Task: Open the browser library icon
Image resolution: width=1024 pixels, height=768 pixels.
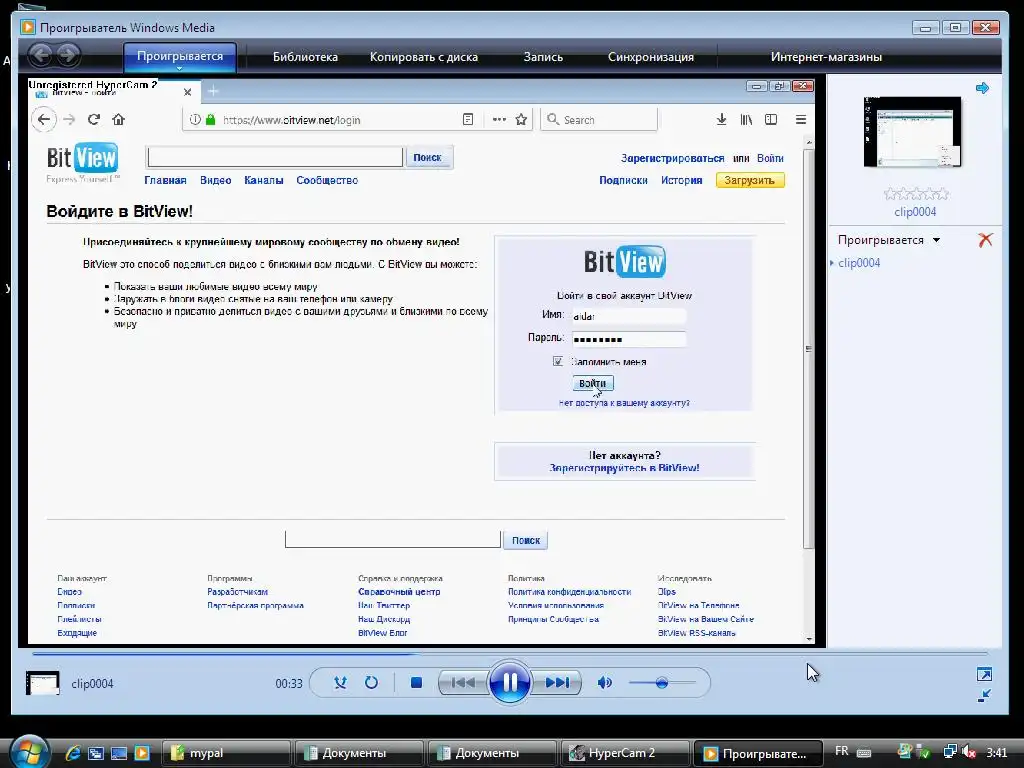Action: 746,120
